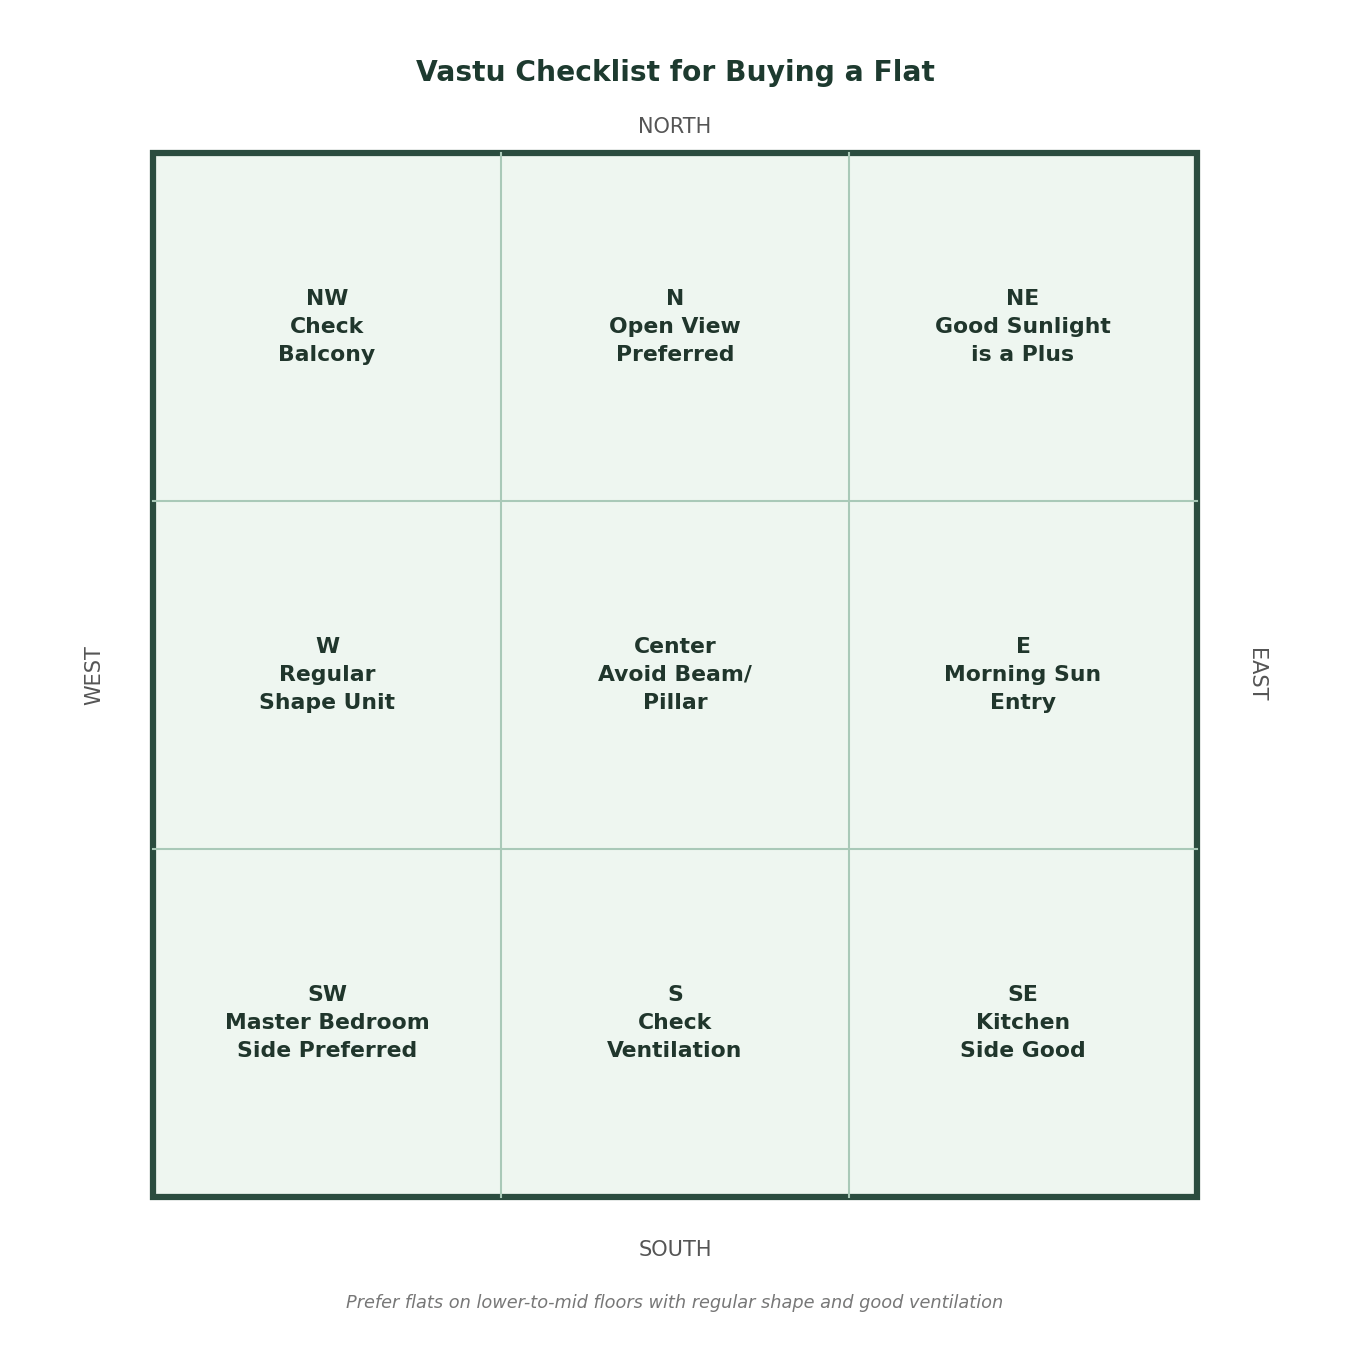Click the NORTH direction label

[675, 127]
